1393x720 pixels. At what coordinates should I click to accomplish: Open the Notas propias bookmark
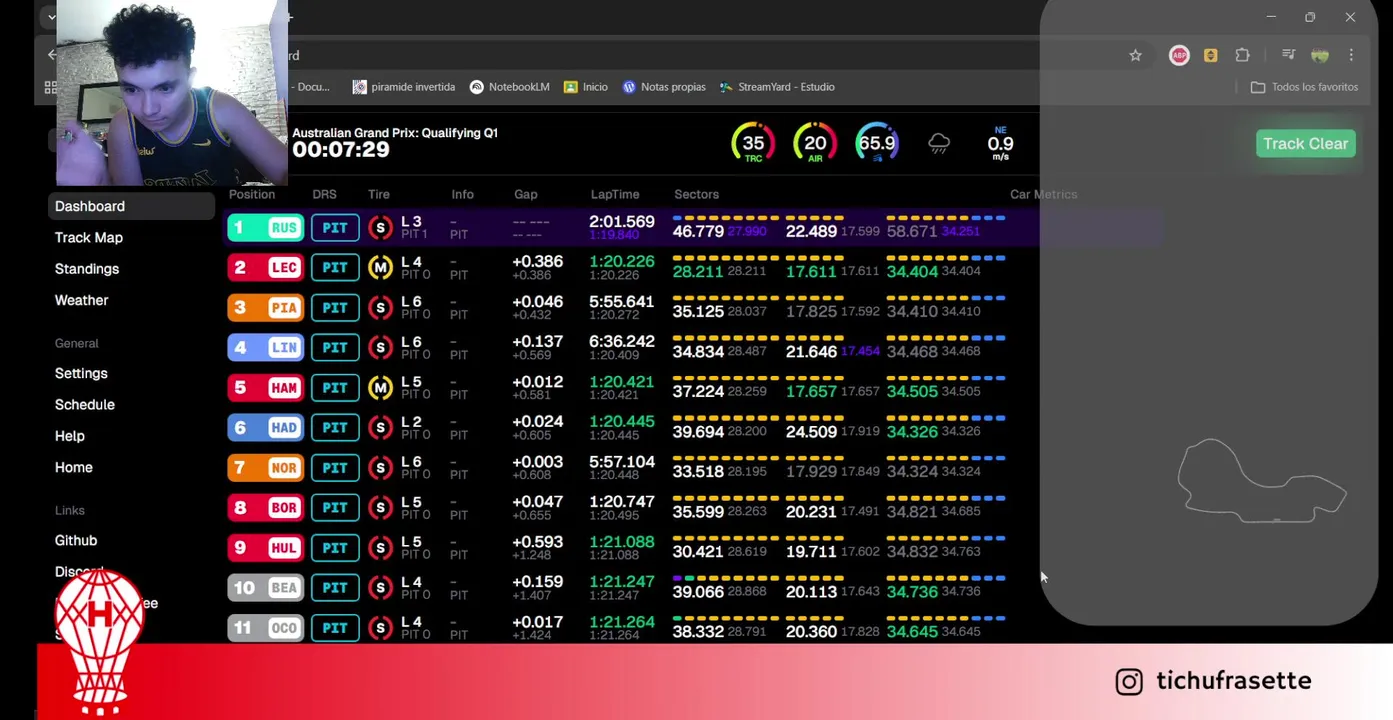click(x=664, y=87)
